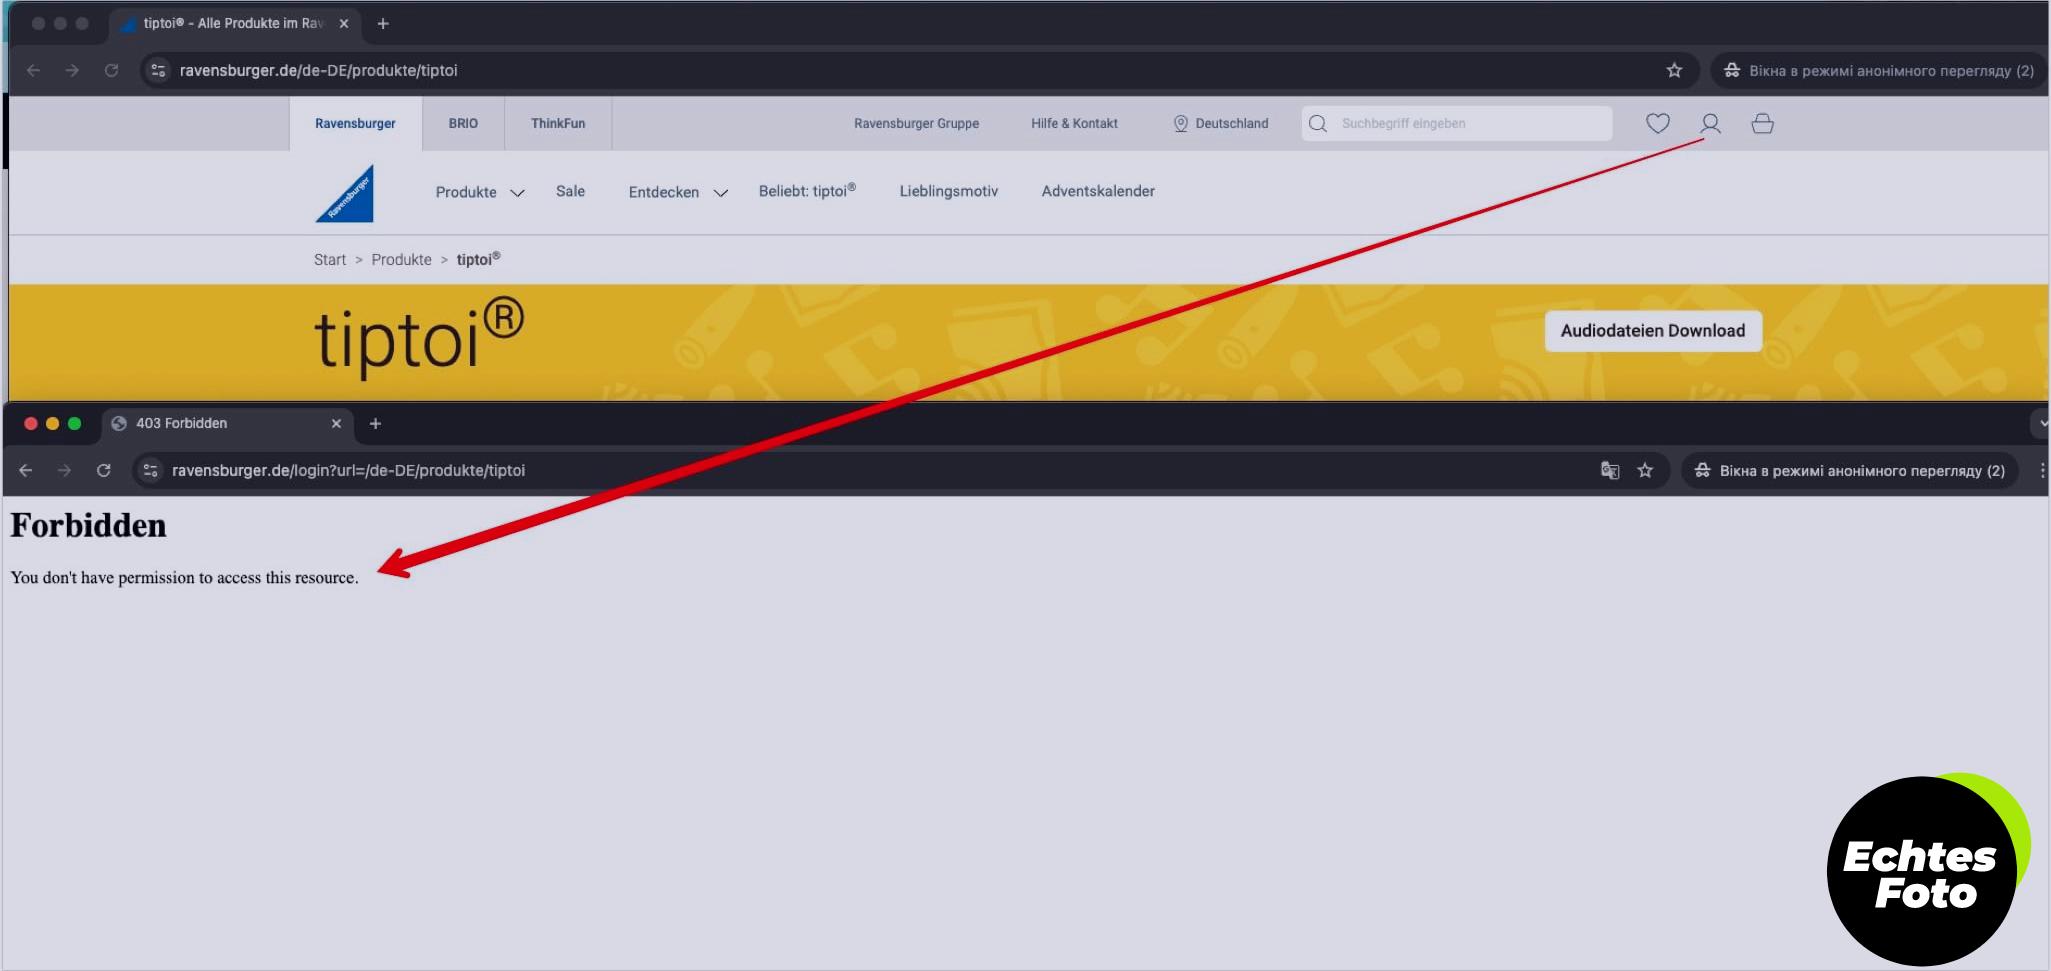Click site info icon beside login URL
Image resolution: width=2051 pixels, height=971 pixels.
tap(150, 470)
